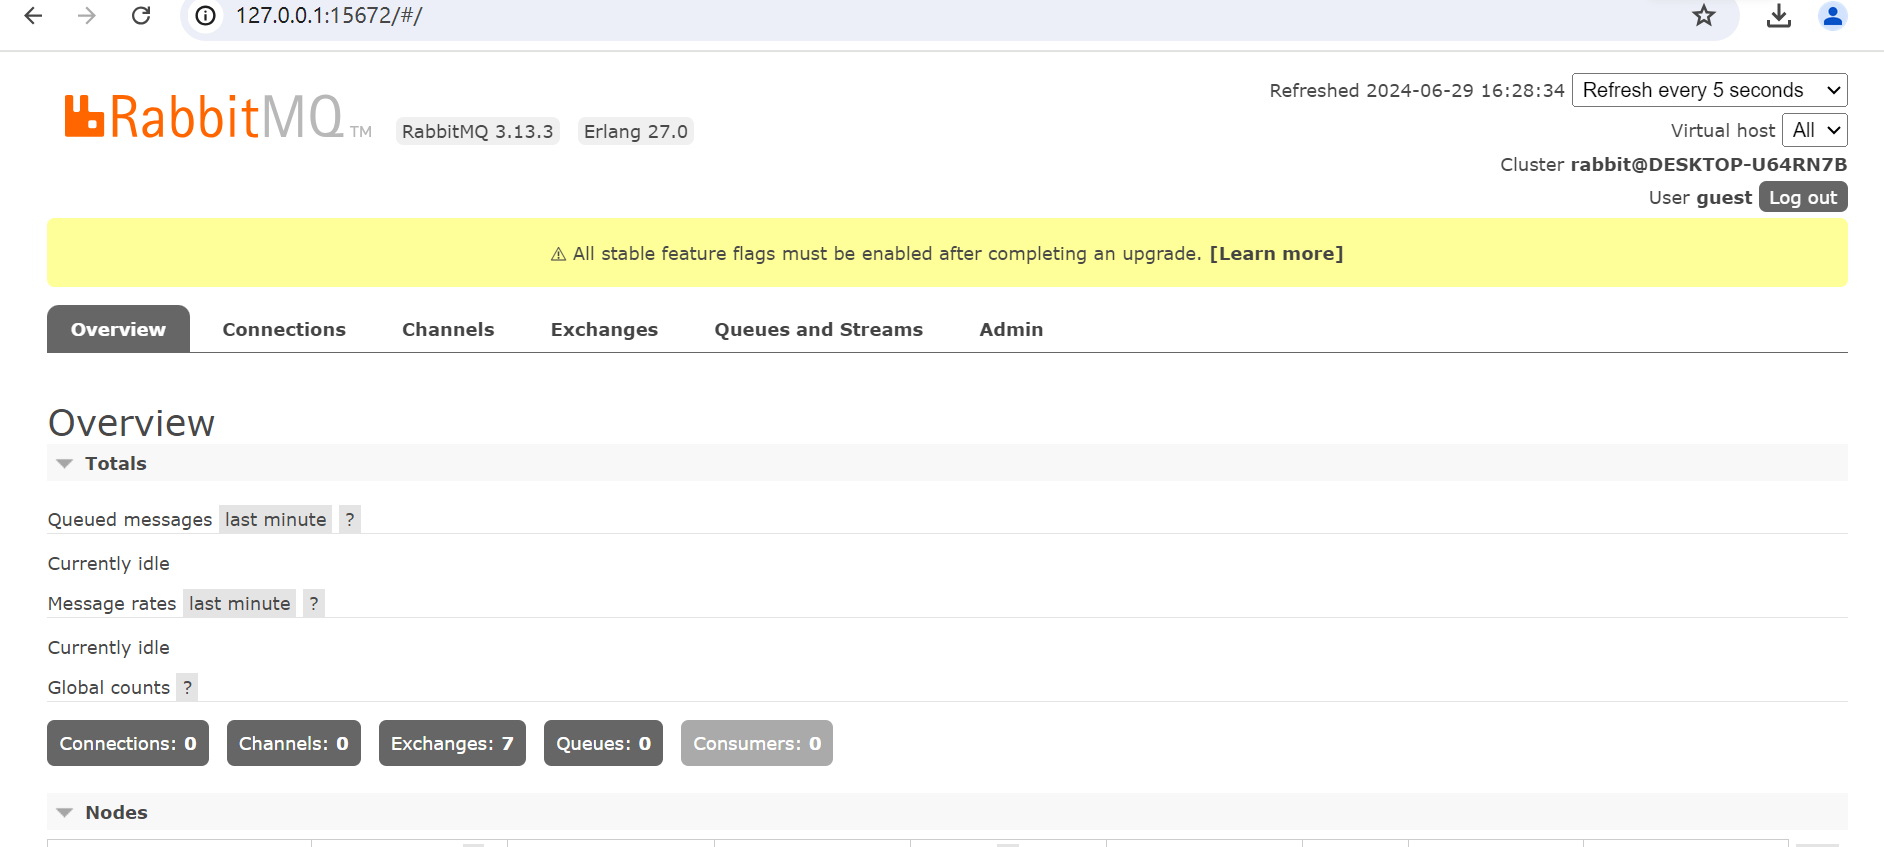The image size is (1884, 847).
Task: Open the browser profile avatar
Action: (x=1833, y=16)
